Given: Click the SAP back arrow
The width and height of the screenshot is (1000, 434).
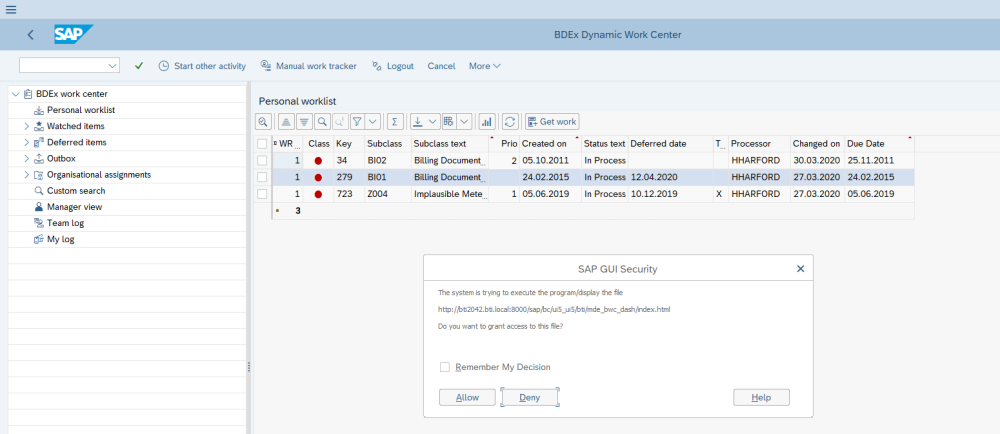Looking at the screenshot, I should (31, 35).
